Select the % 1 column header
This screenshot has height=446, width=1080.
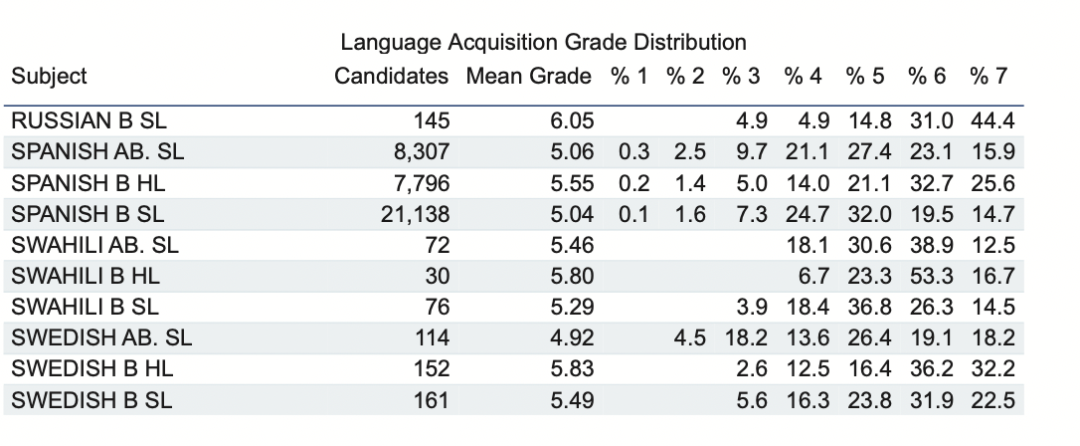click(x=629, y=76)
